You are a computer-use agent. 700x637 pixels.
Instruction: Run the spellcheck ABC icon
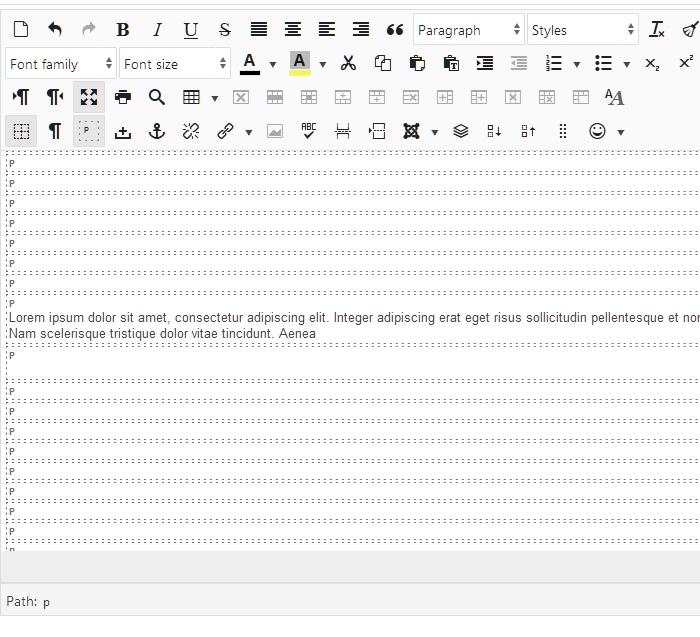tap(309, 132)
